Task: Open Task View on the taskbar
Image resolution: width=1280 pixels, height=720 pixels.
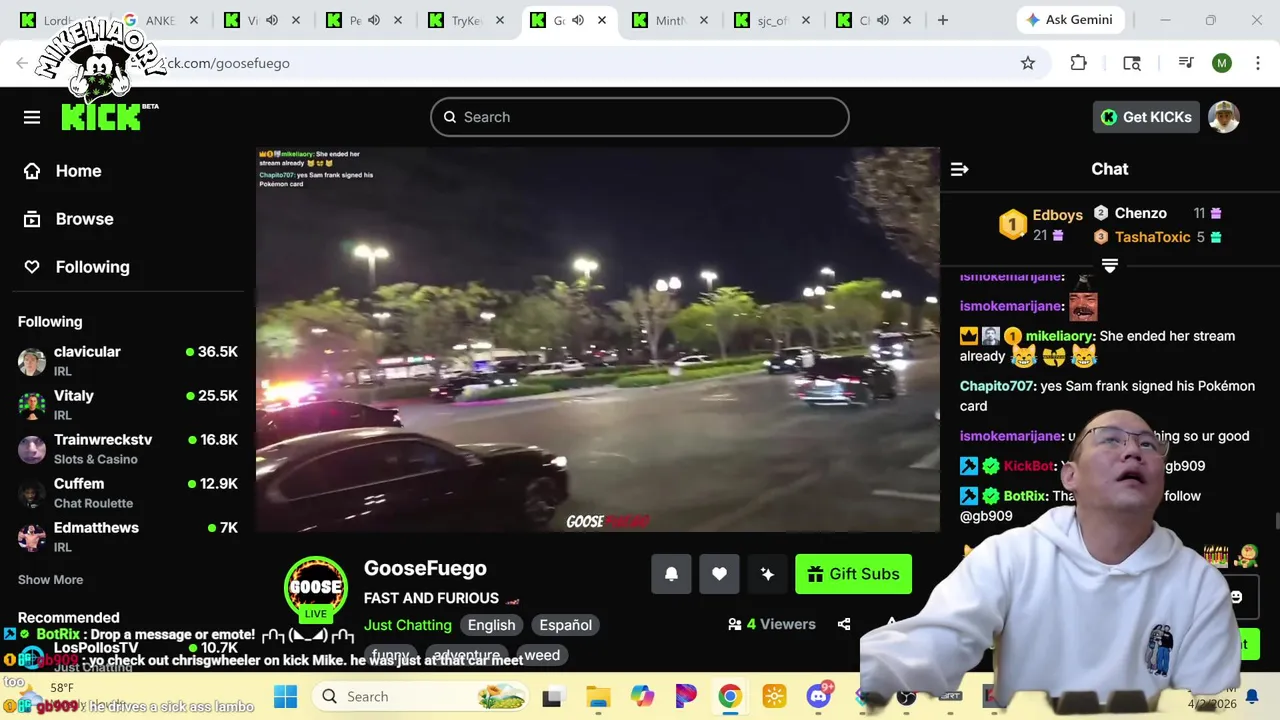Action: pyautogui.click(x=552, y=697)
